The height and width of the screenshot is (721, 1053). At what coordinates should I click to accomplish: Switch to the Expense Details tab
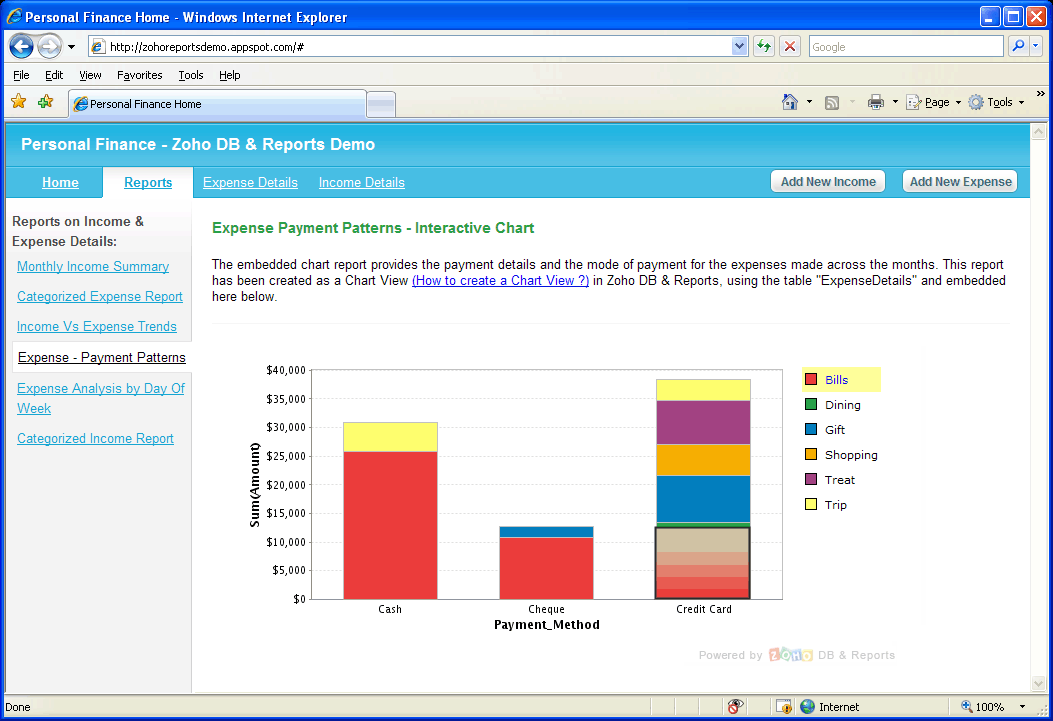coord(250,182)
